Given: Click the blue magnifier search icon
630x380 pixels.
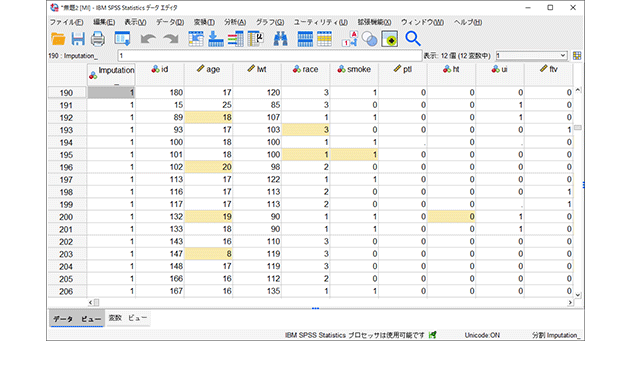Looking at the screenshot, I should click(413, 39).
